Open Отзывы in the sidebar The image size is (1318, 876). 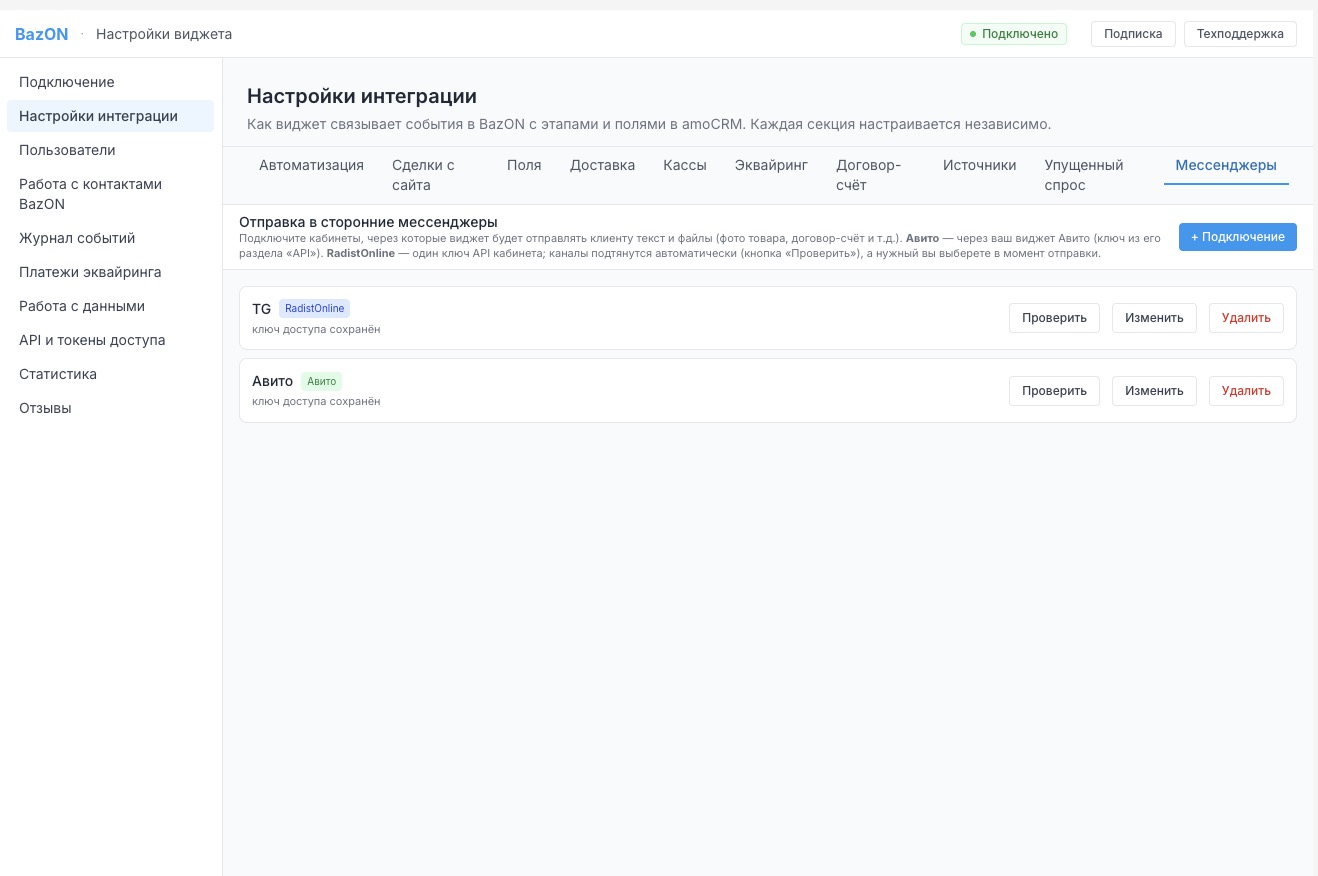[x=110, y=408]
